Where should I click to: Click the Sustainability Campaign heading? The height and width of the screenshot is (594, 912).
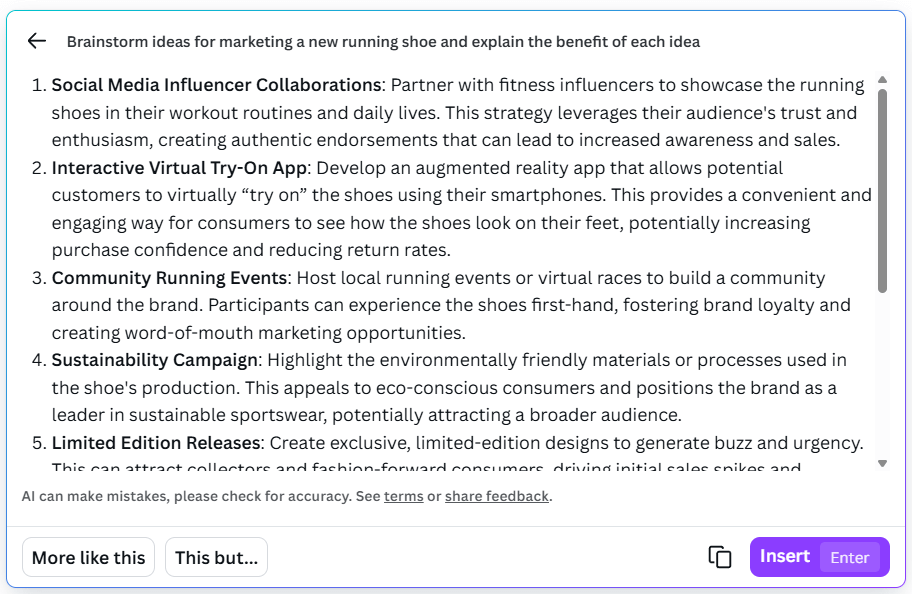[155, 360]
